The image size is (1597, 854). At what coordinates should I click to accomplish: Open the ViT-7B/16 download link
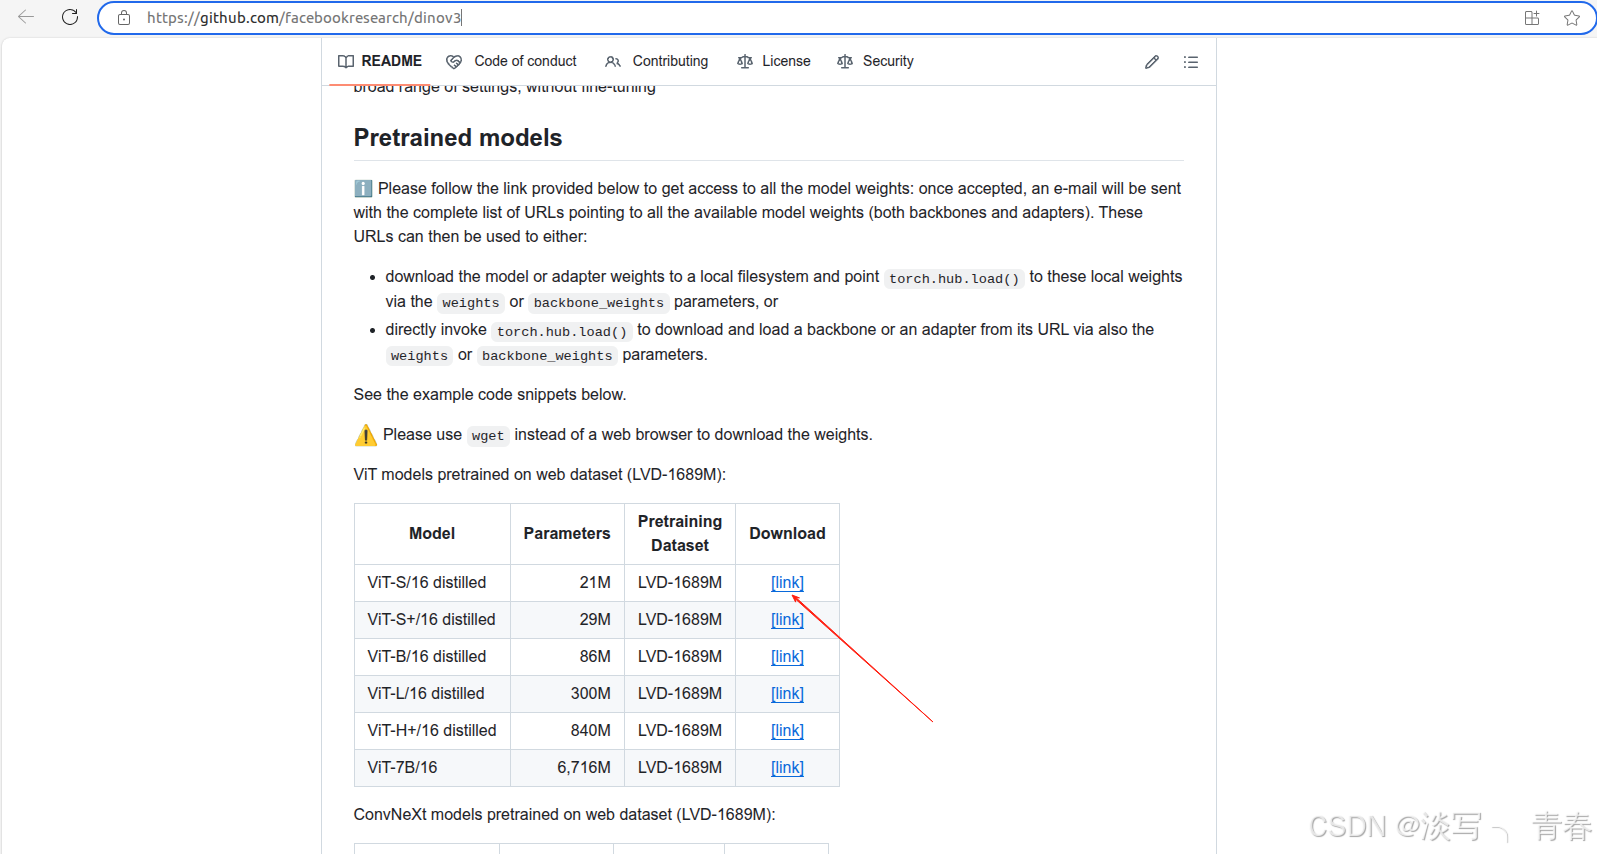(787, 768)
